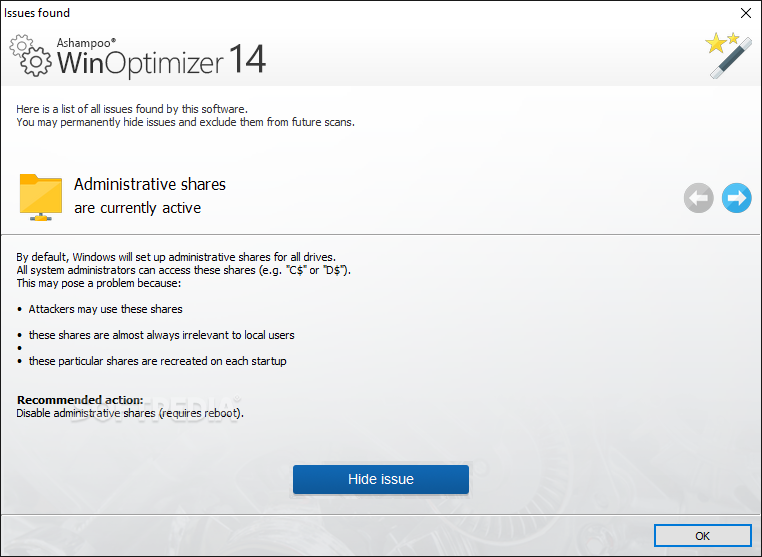The image size is (762, 557).
Task: Go to the next issue with the blue arrow
Action: pyautogui.click(x=736, y=198)
